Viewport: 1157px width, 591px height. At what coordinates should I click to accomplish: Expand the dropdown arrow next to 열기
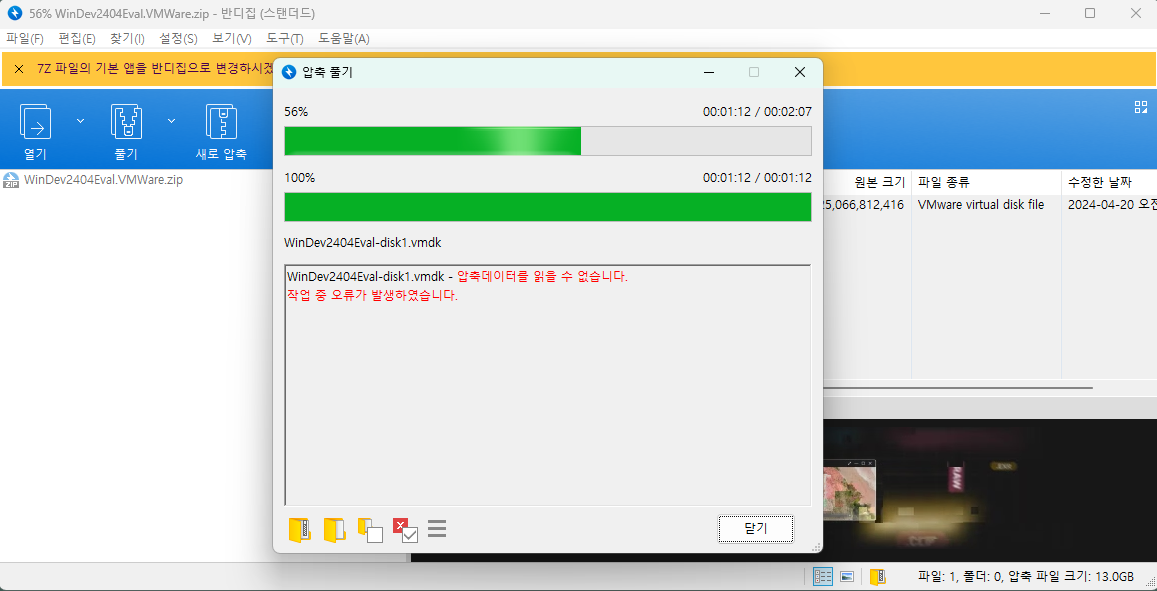tap(80, 120)
